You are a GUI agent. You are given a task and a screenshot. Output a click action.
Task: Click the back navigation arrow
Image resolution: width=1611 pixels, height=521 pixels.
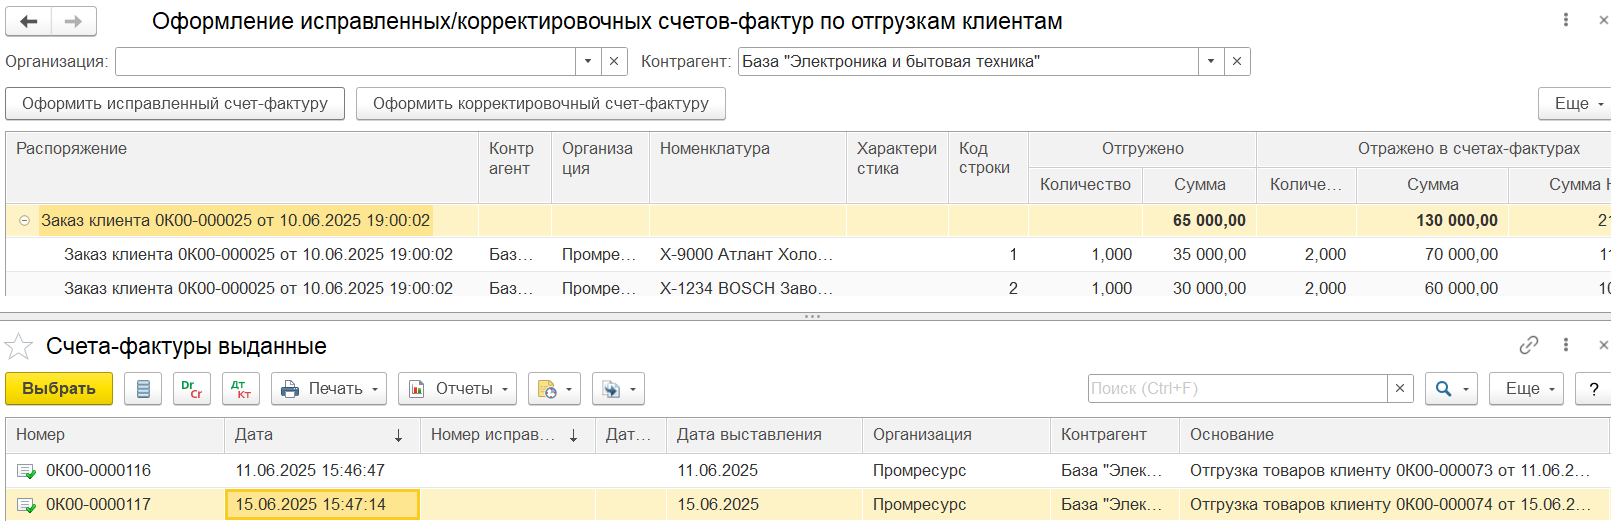[29, 21]
